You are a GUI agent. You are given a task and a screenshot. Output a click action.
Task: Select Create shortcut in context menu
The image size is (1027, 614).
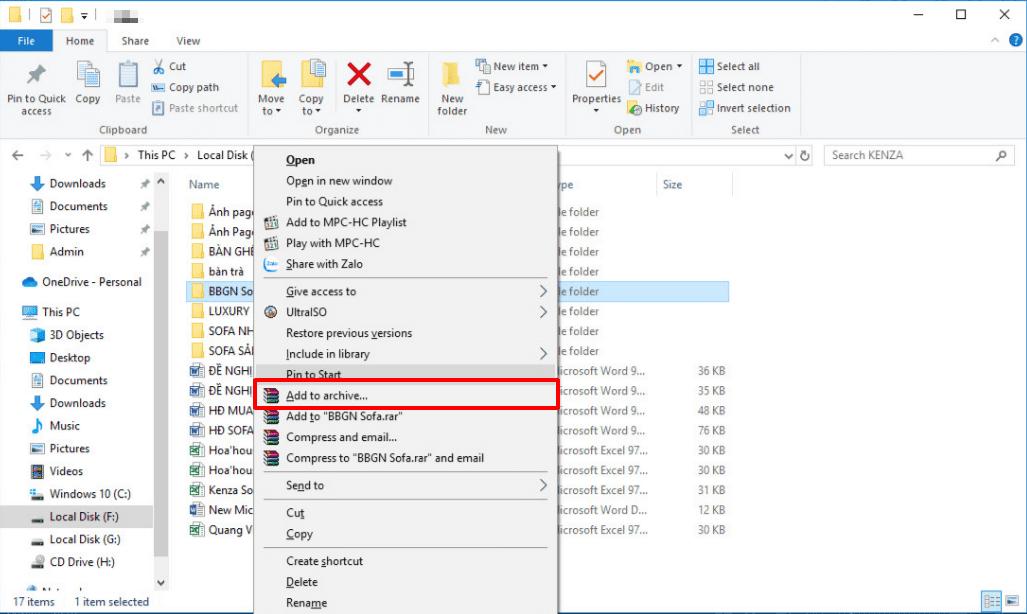pos(405,561)
